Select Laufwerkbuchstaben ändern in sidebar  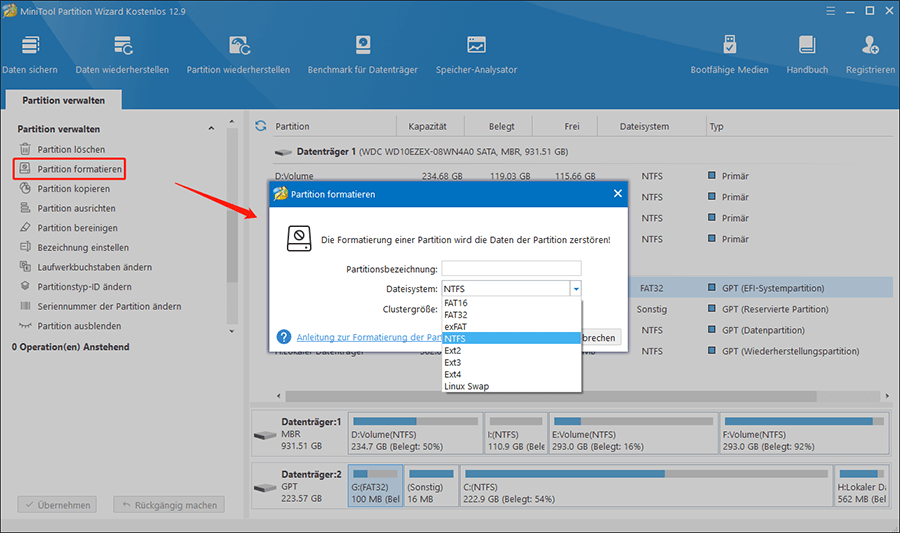coord(95,267)
